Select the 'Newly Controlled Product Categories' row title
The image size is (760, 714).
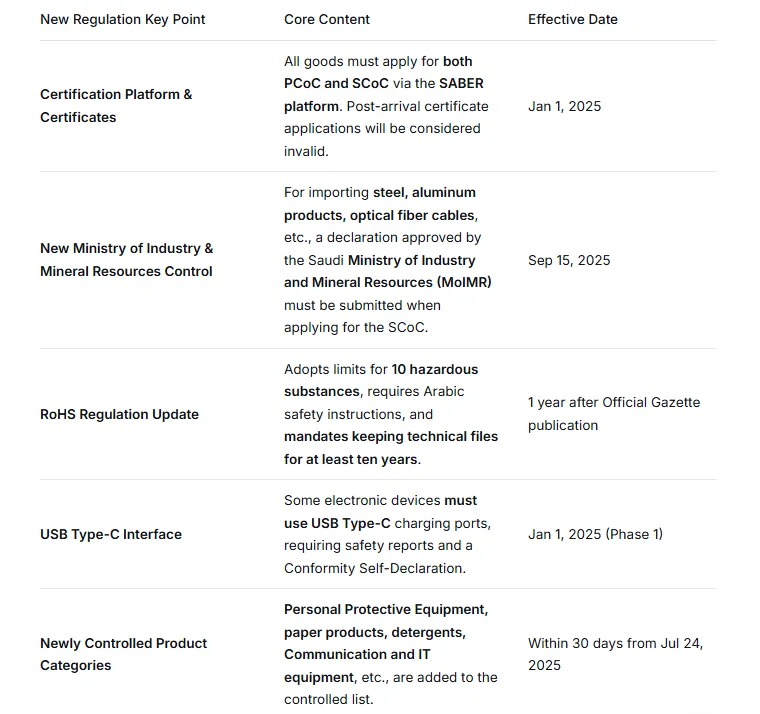pyautogui.click(x=123, y=654)
